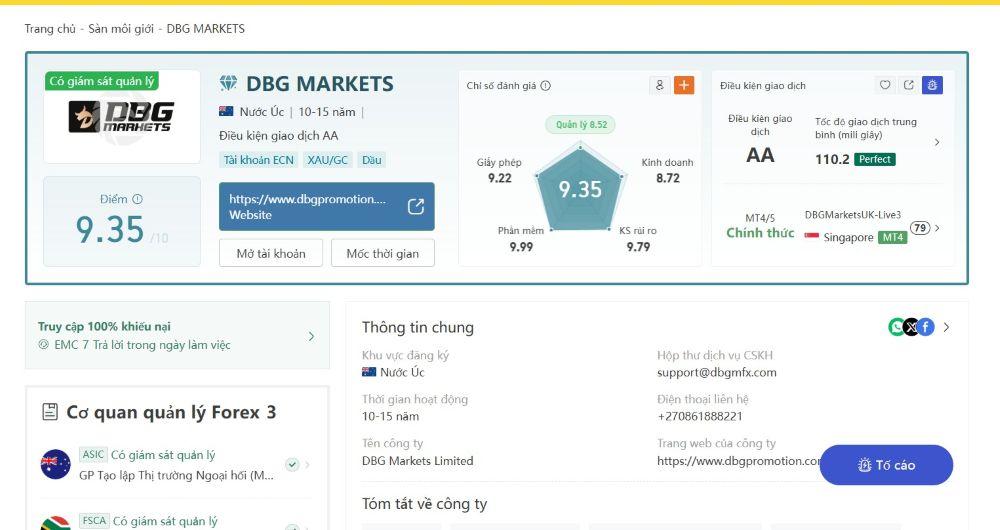Favorite broker with the heart icon
Image resolution: width=1000 pixels, height=530 pixels.
point(885,85)
